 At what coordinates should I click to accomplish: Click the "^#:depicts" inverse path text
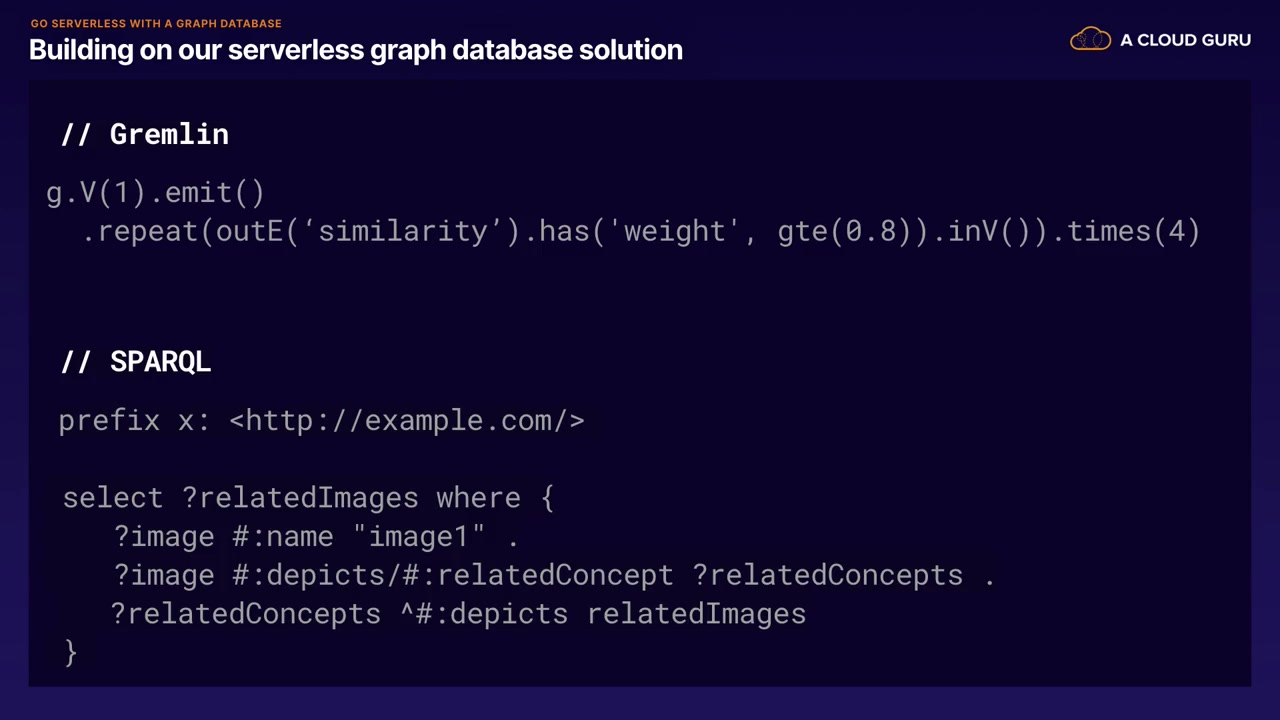pyautogui.click(x=485, y=614)
